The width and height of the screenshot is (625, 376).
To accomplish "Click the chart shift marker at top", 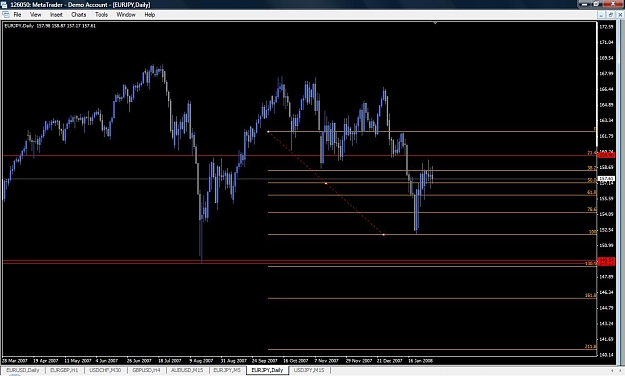I will tap(435, 24).
